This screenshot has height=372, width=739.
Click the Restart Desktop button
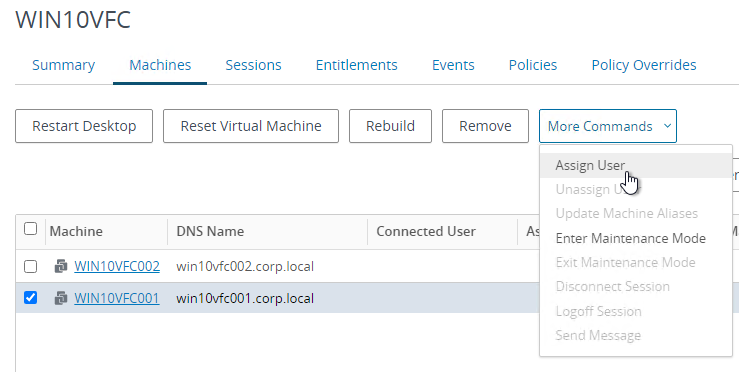[84, 126]
